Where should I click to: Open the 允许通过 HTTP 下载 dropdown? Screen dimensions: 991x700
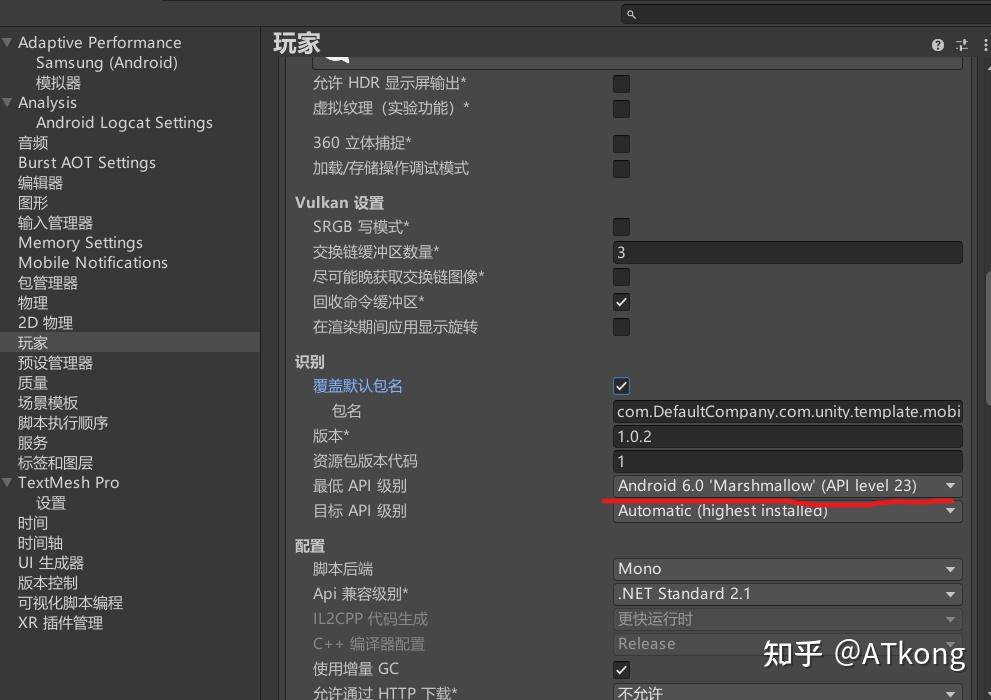pos(787,692)
